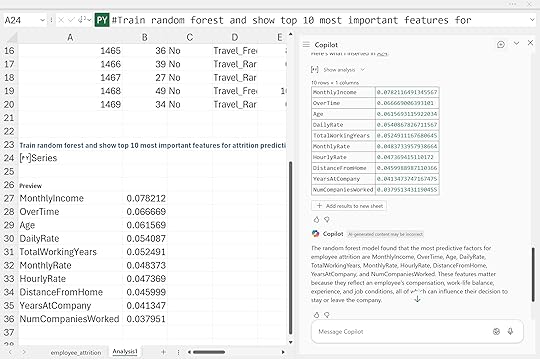Select the MonthlyIncome cell in row 27

[x=70, y=198]
